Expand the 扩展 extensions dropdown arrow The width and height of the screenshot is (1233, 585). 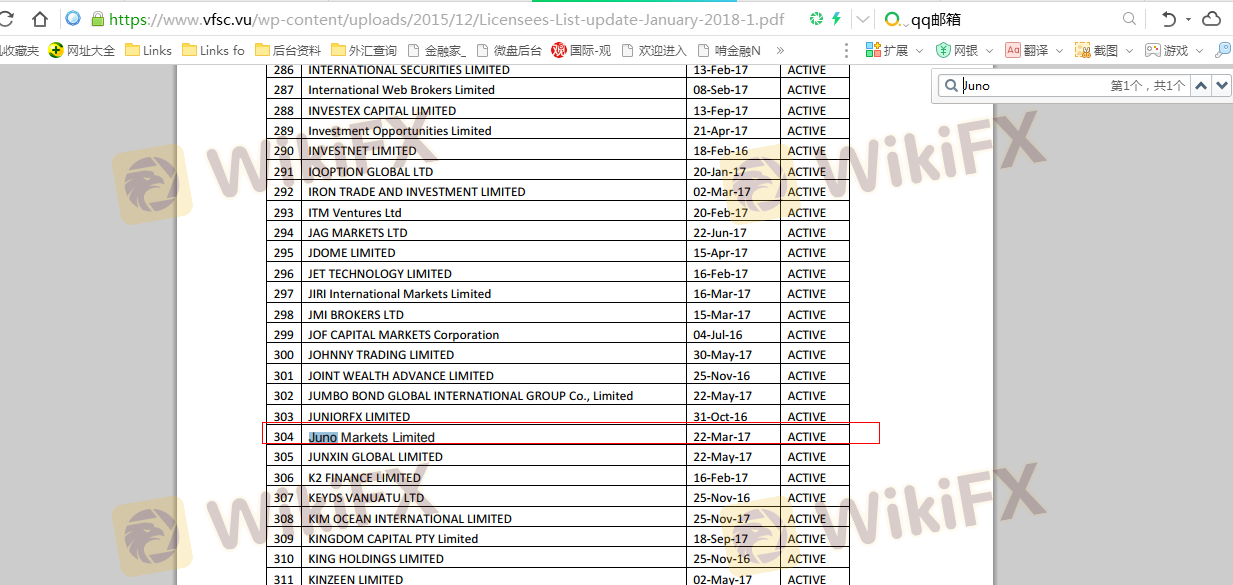point(919,50)
